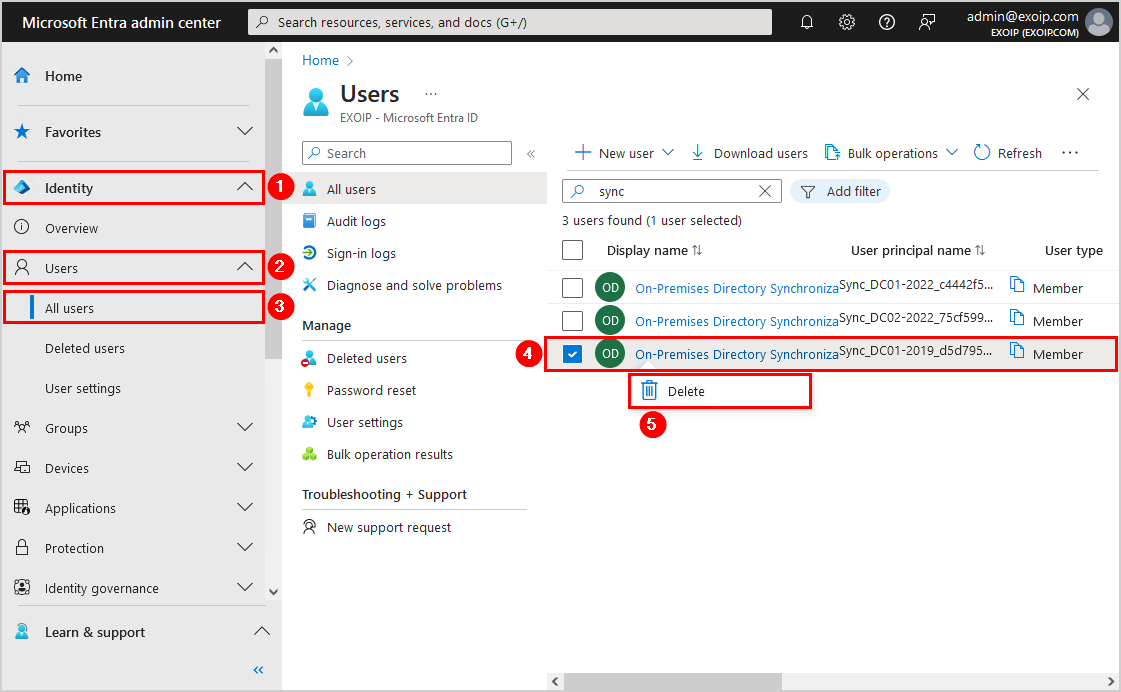The height and width of the screenshot is (692, 1121).
Task: Click the blade menu Search field
Action: [x=407, y=153]
